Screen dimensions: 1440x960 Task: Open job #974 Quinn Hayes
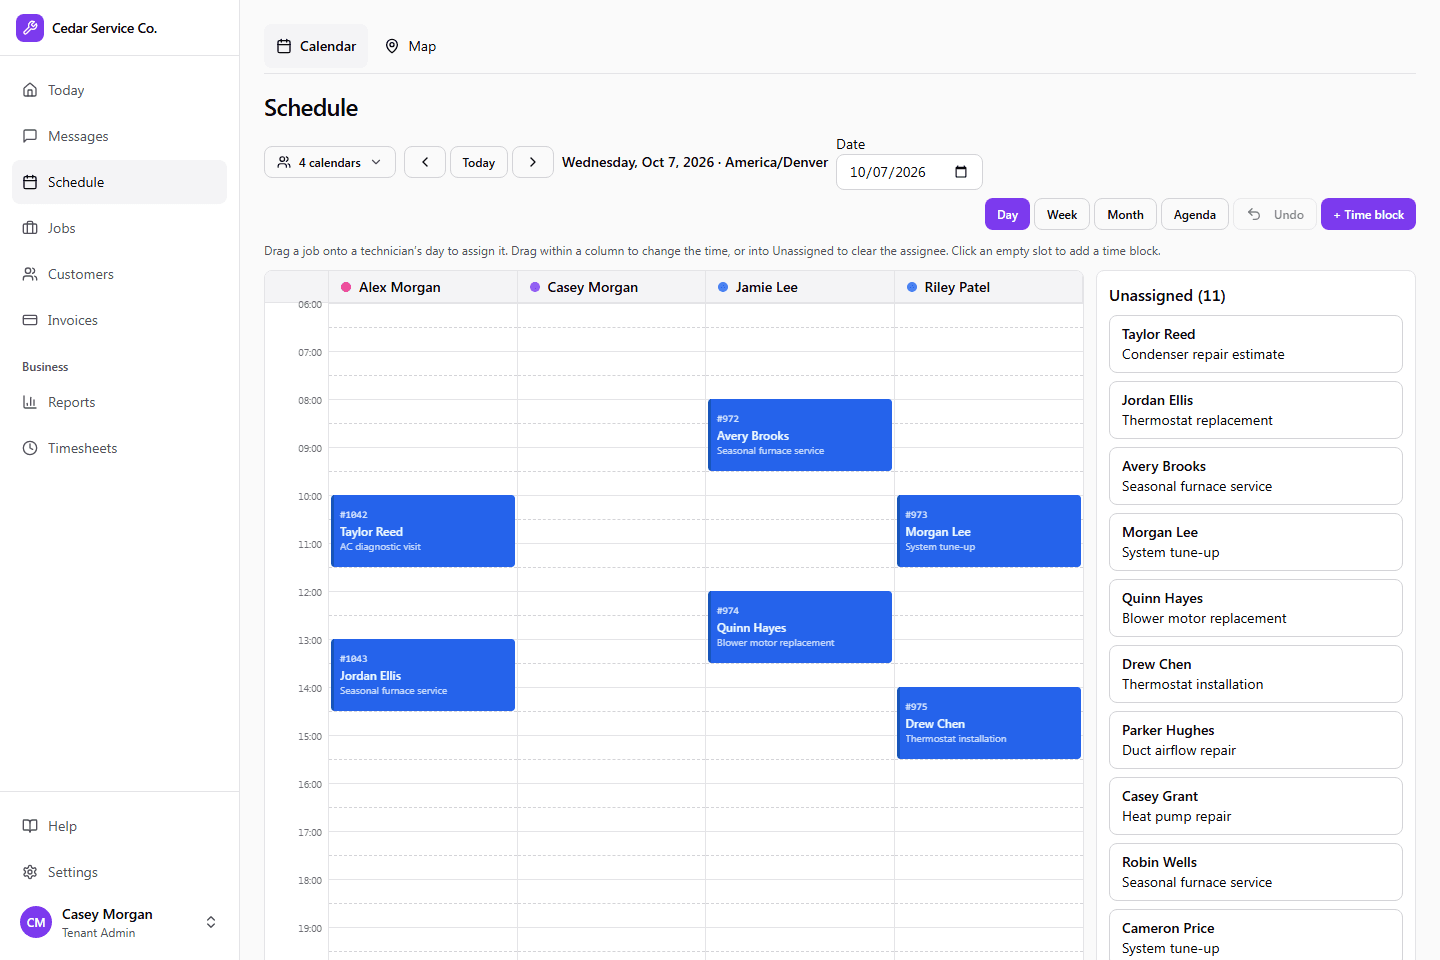(x=800, y=627)
